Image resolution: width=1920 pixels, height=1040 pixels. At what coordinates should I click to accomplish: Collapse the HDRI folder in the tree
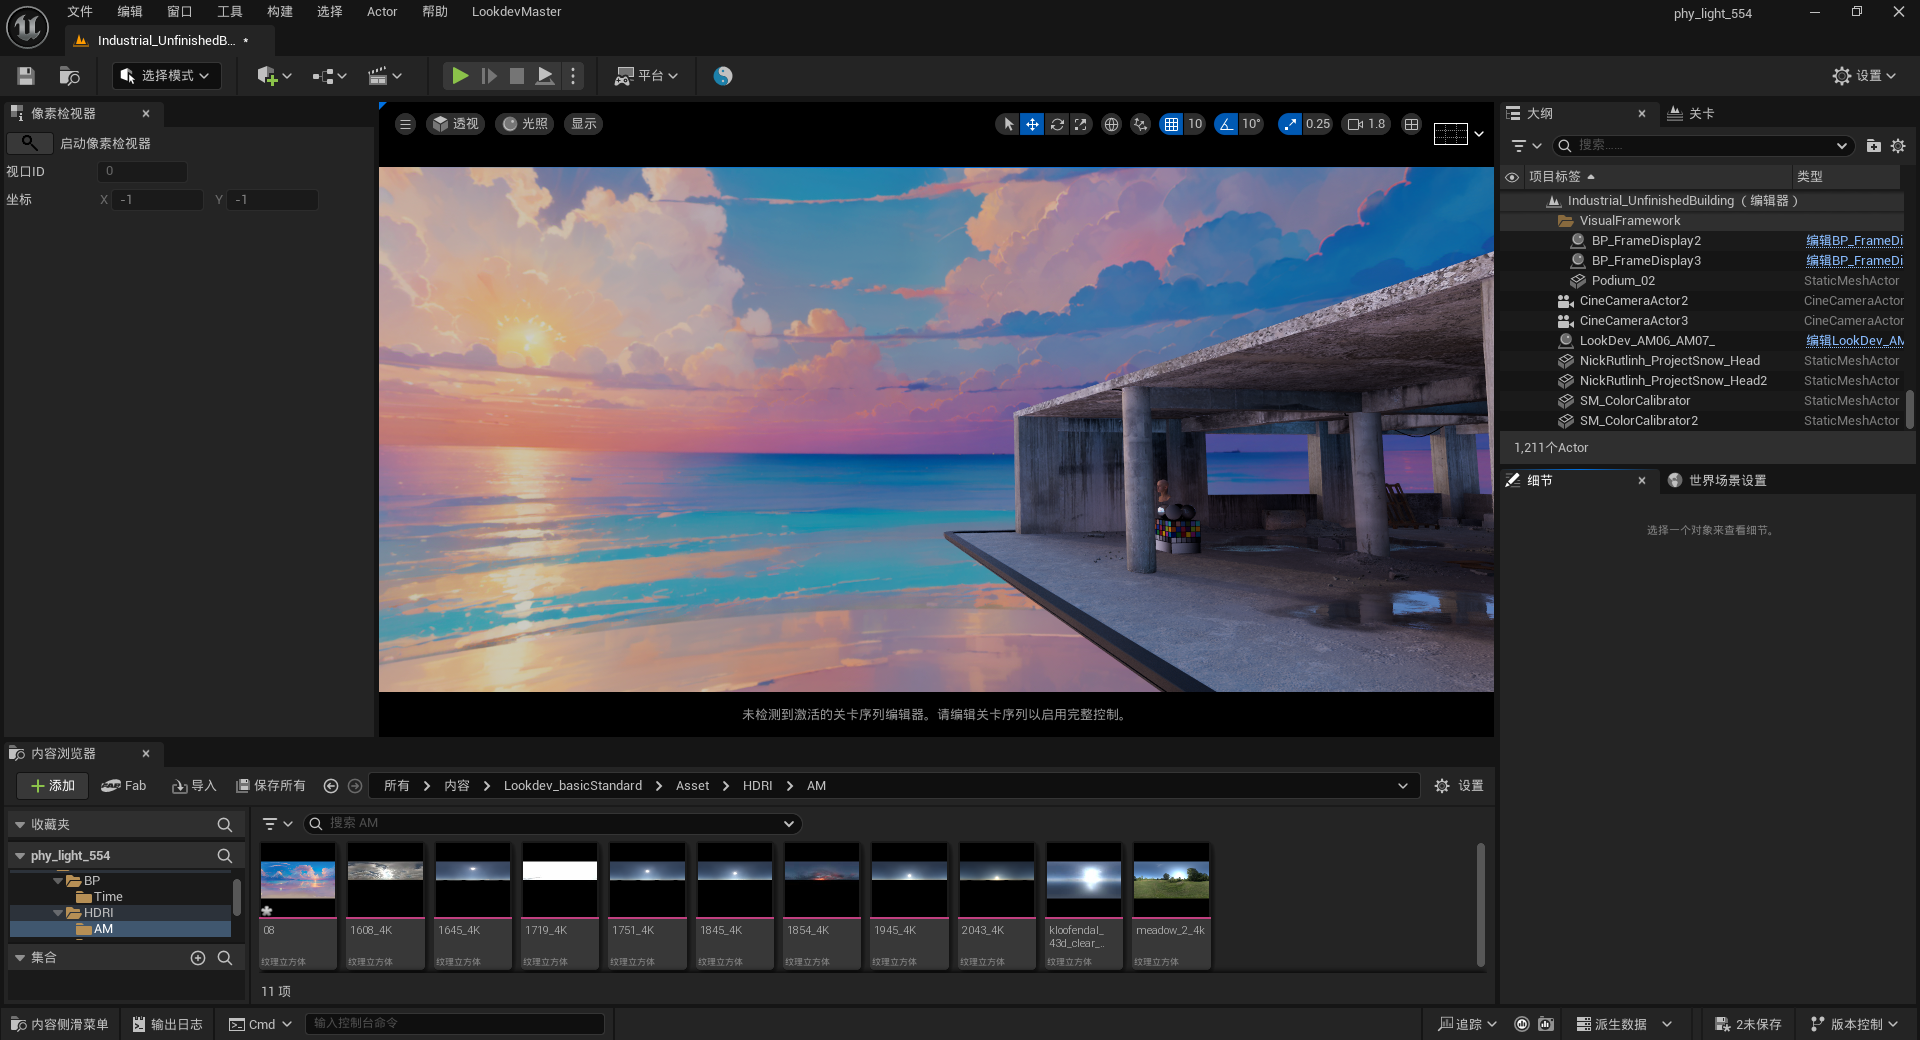pyautogui.click(x=58, y=913)
